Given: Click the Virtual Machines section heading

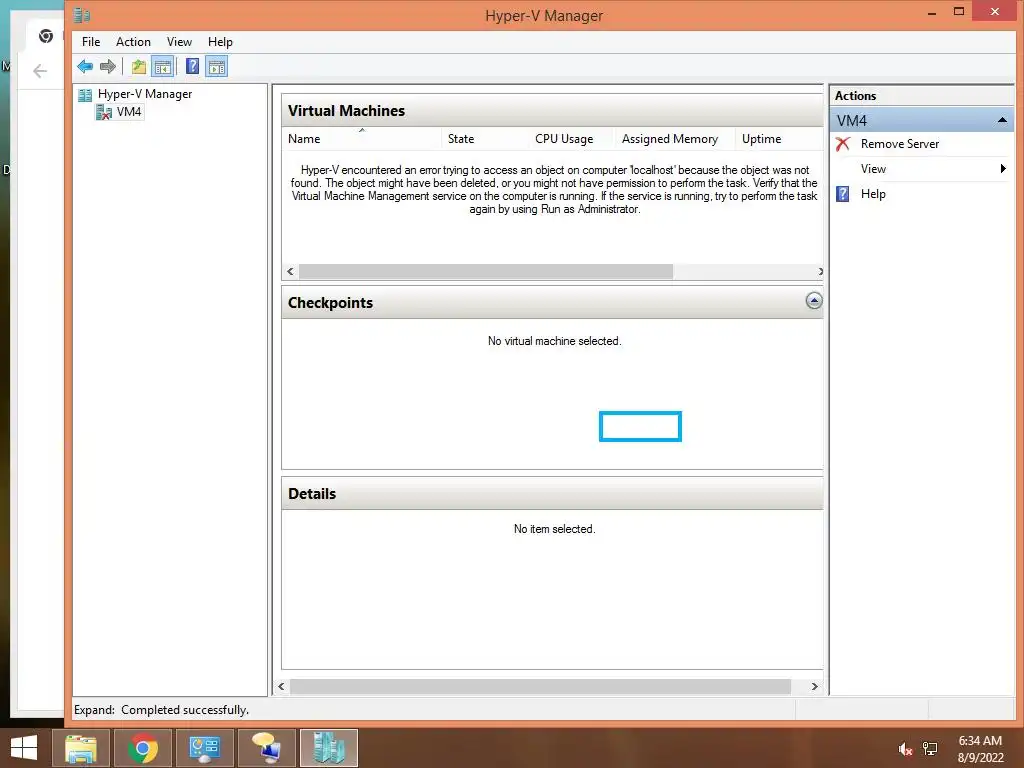Looking at the screenshot, I should coord(346,111).
